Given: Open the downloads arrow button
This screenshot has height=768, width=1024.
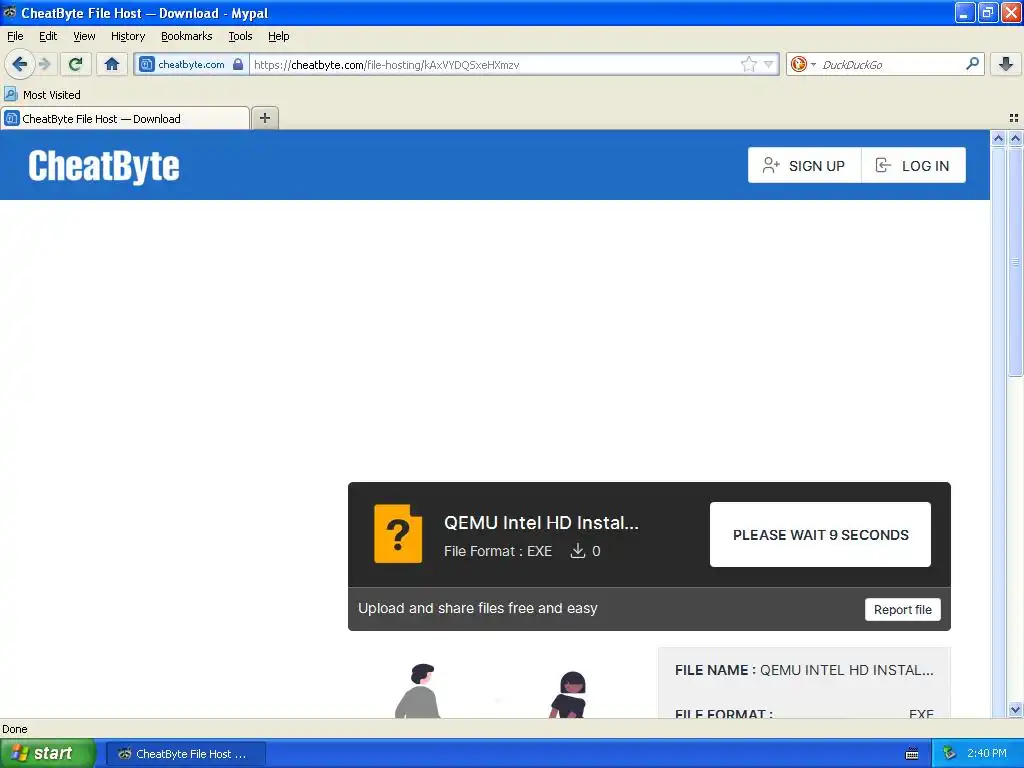Looking at the screenshot, I should tap(1006, 64).
